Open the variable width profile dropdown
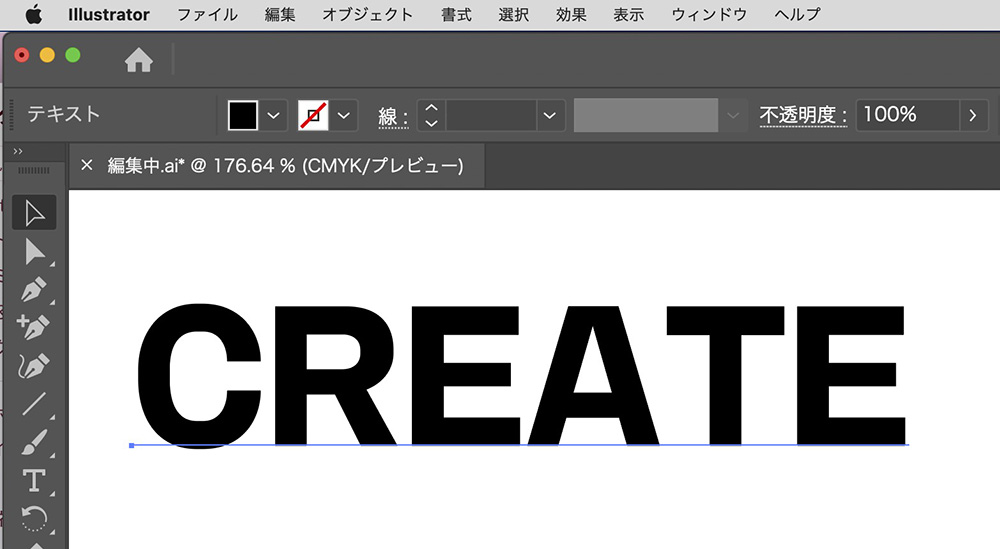The height and width of the screenshot is (549, 1000). coord(733,115)
